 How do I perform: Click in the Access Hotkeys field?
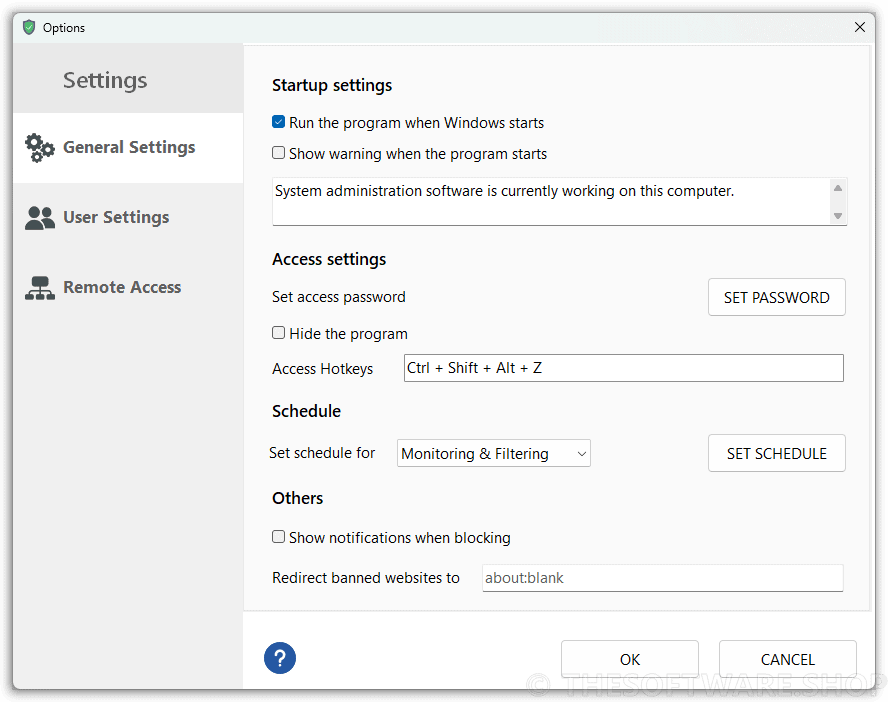[x=624, y=368]
